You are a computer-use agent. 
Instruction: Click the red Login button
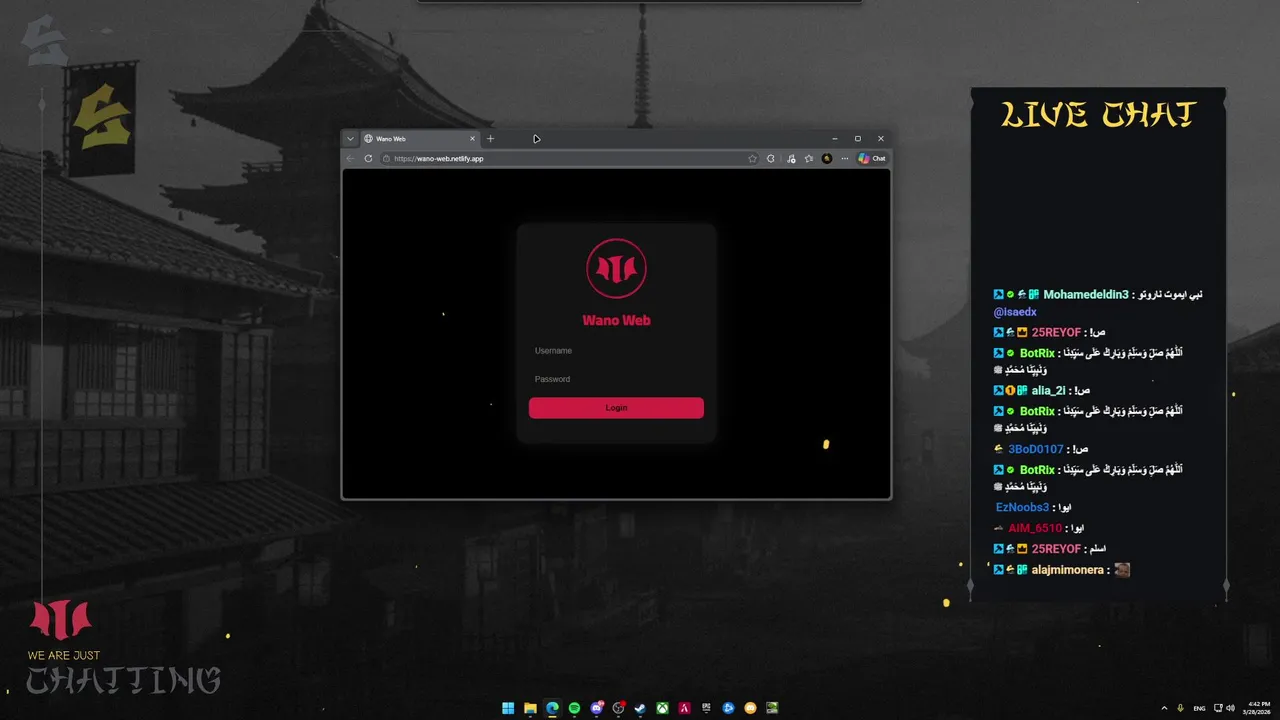616,408
